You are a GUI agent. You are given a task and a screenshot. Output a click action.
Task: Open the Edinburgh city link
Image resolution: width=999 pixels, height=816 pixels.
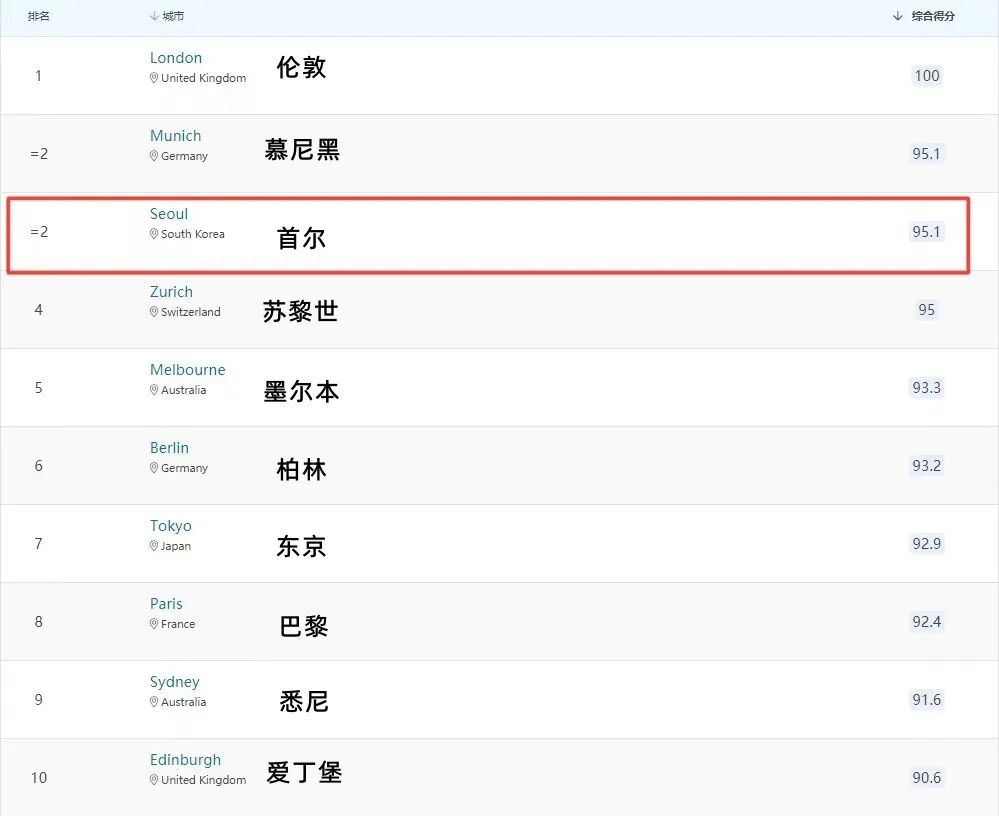coord(185,760)
